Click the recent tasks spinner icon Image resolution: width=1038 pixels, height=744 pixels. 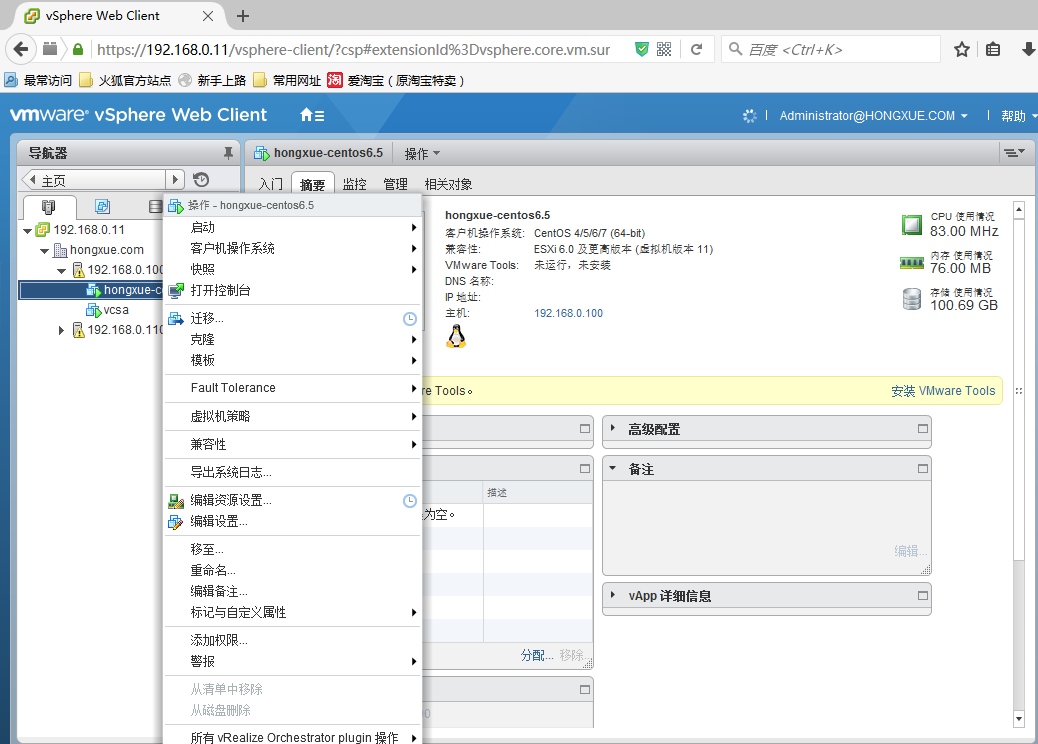click(x=749, y=116)
